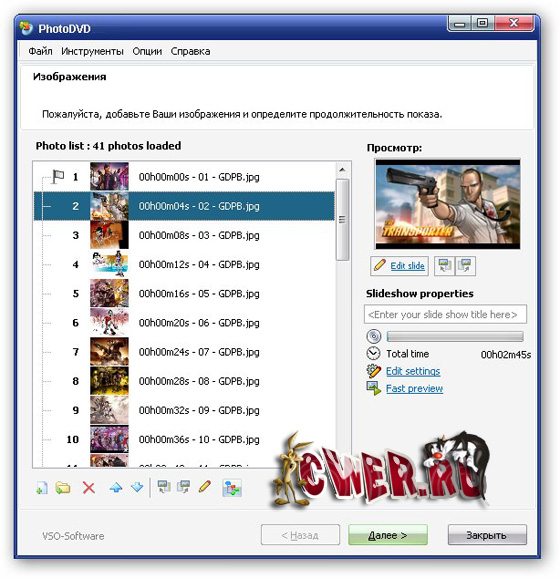560x578 pixels.
Task: Open the Edit settings link
Action: [x=413, y=371]
